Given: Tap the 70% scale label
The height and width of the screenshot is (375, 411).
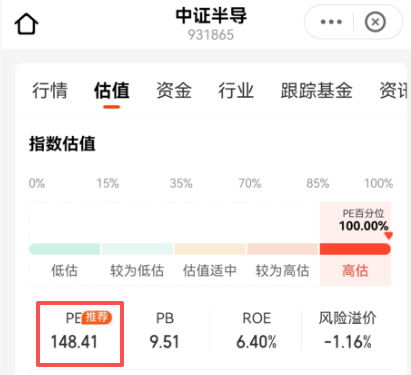Looking at the screenshot, I should [x=250, y=183].
